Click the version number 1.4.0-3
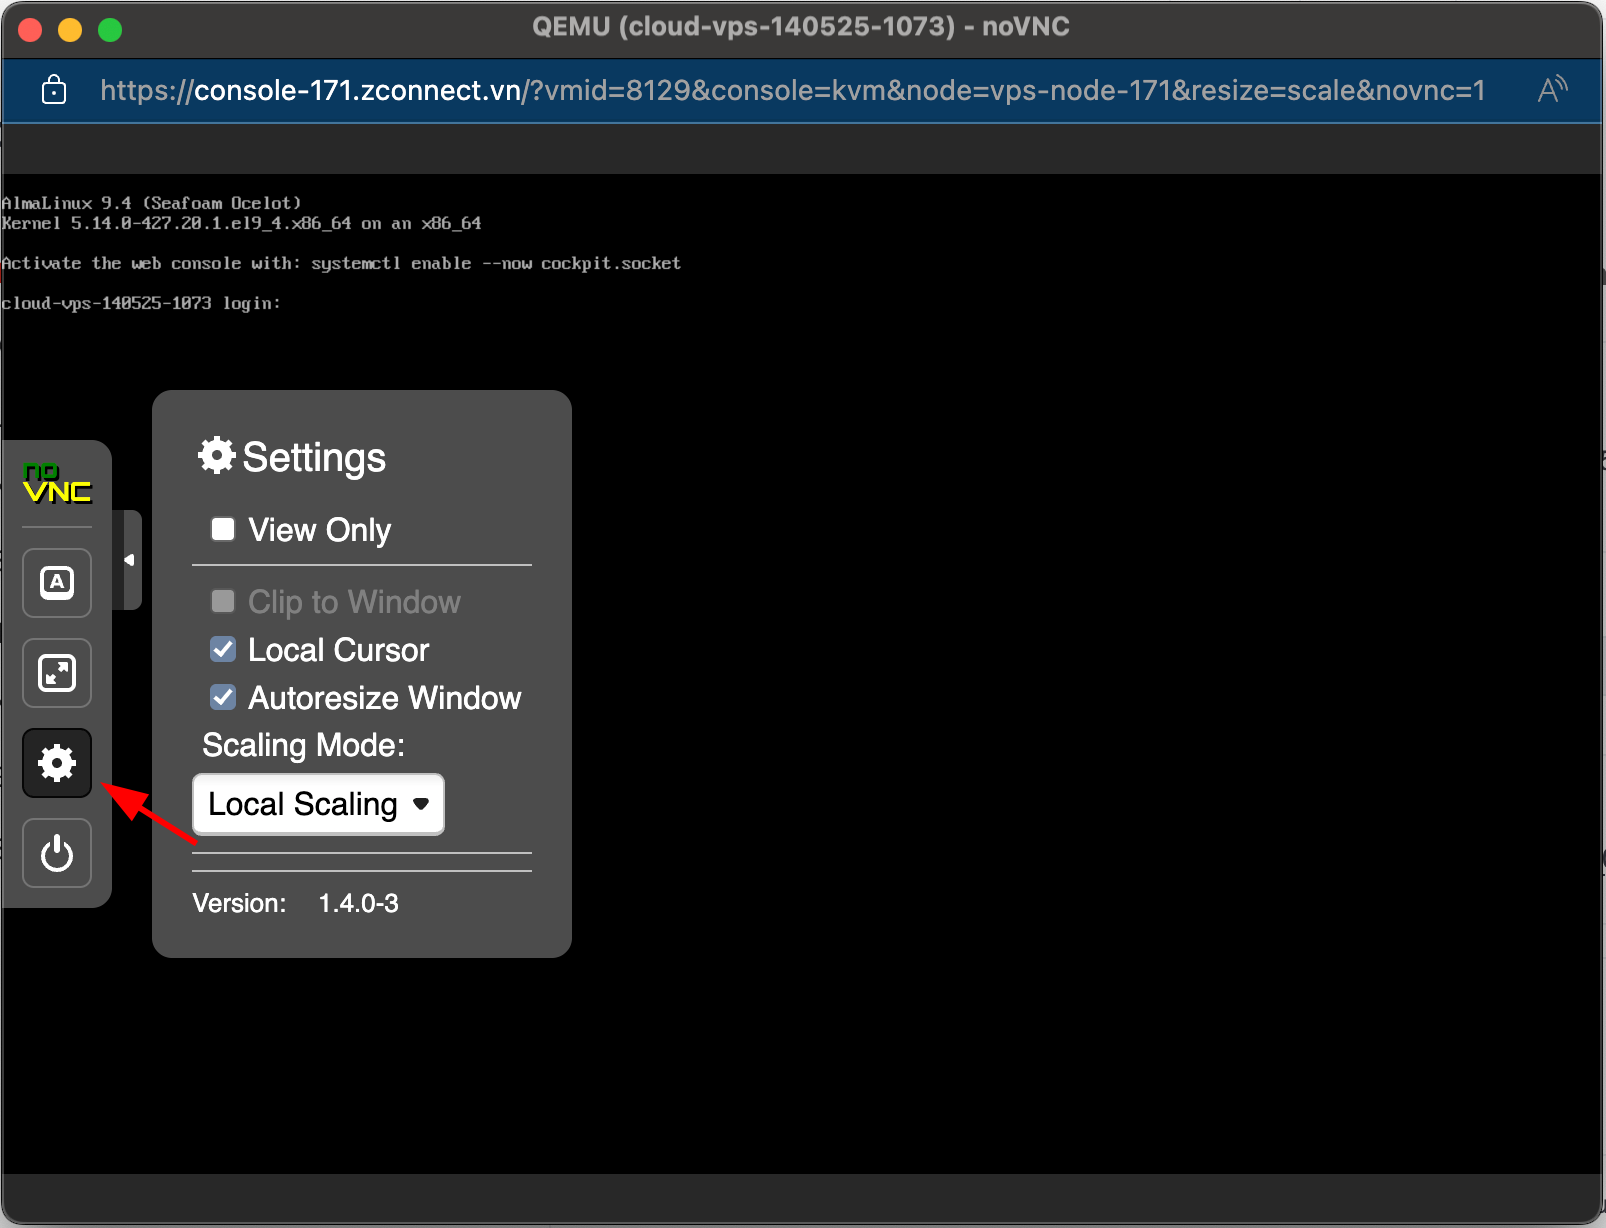The width and height of the screenshot is (1606, 1228). [x=358, y=903]
